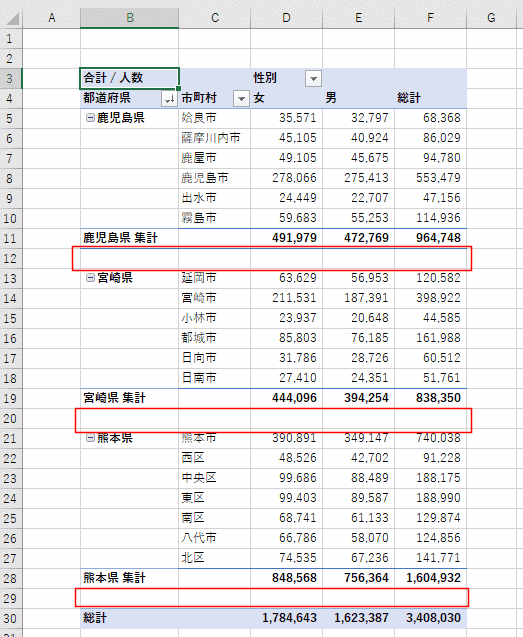Select row 20 header
523x637 pixels.
coord(11,418)
